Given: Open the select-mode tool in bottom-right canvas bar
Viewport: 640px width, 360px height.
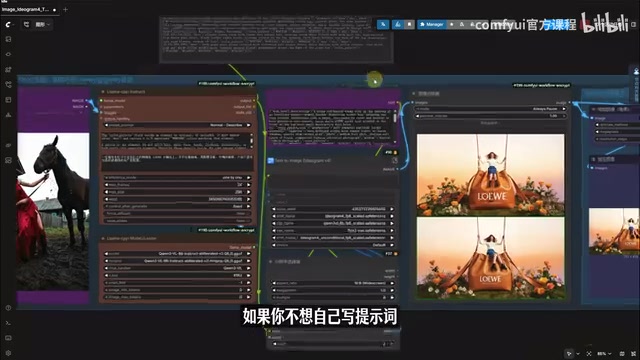Looking at the screenshot, I should point(569,353).
